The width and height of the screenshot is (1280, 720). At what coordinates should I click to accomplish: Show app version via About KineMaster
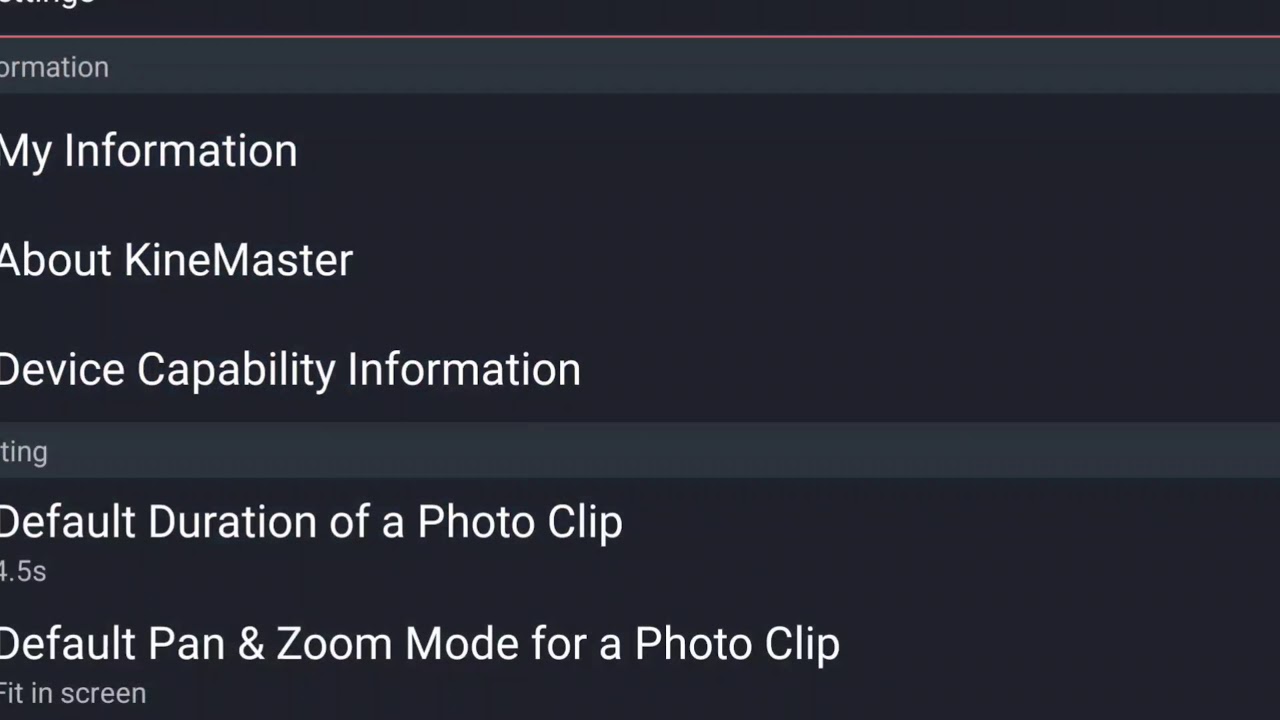click(x=640, y=260)
